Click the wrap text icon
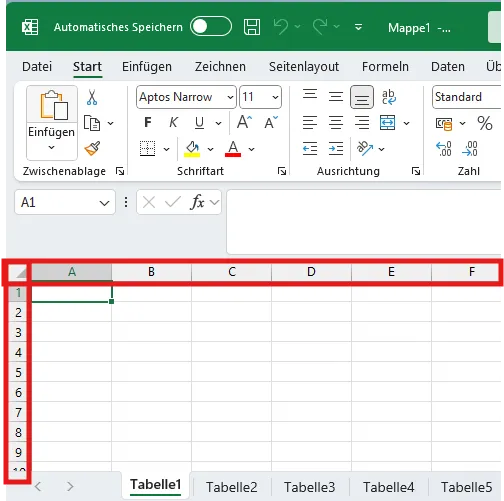Viewport: 504px width, 501px height. pyautogui.click(x=388, y=97)
